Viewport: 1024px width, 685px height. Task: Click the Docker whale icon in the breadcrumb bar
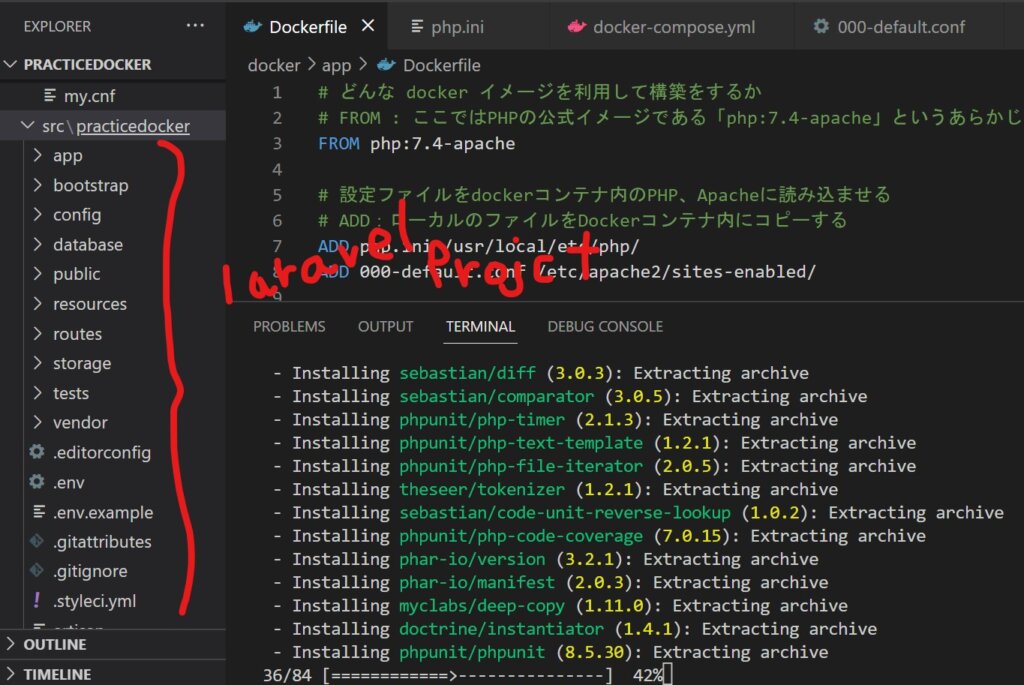click(x=385, y=65)
